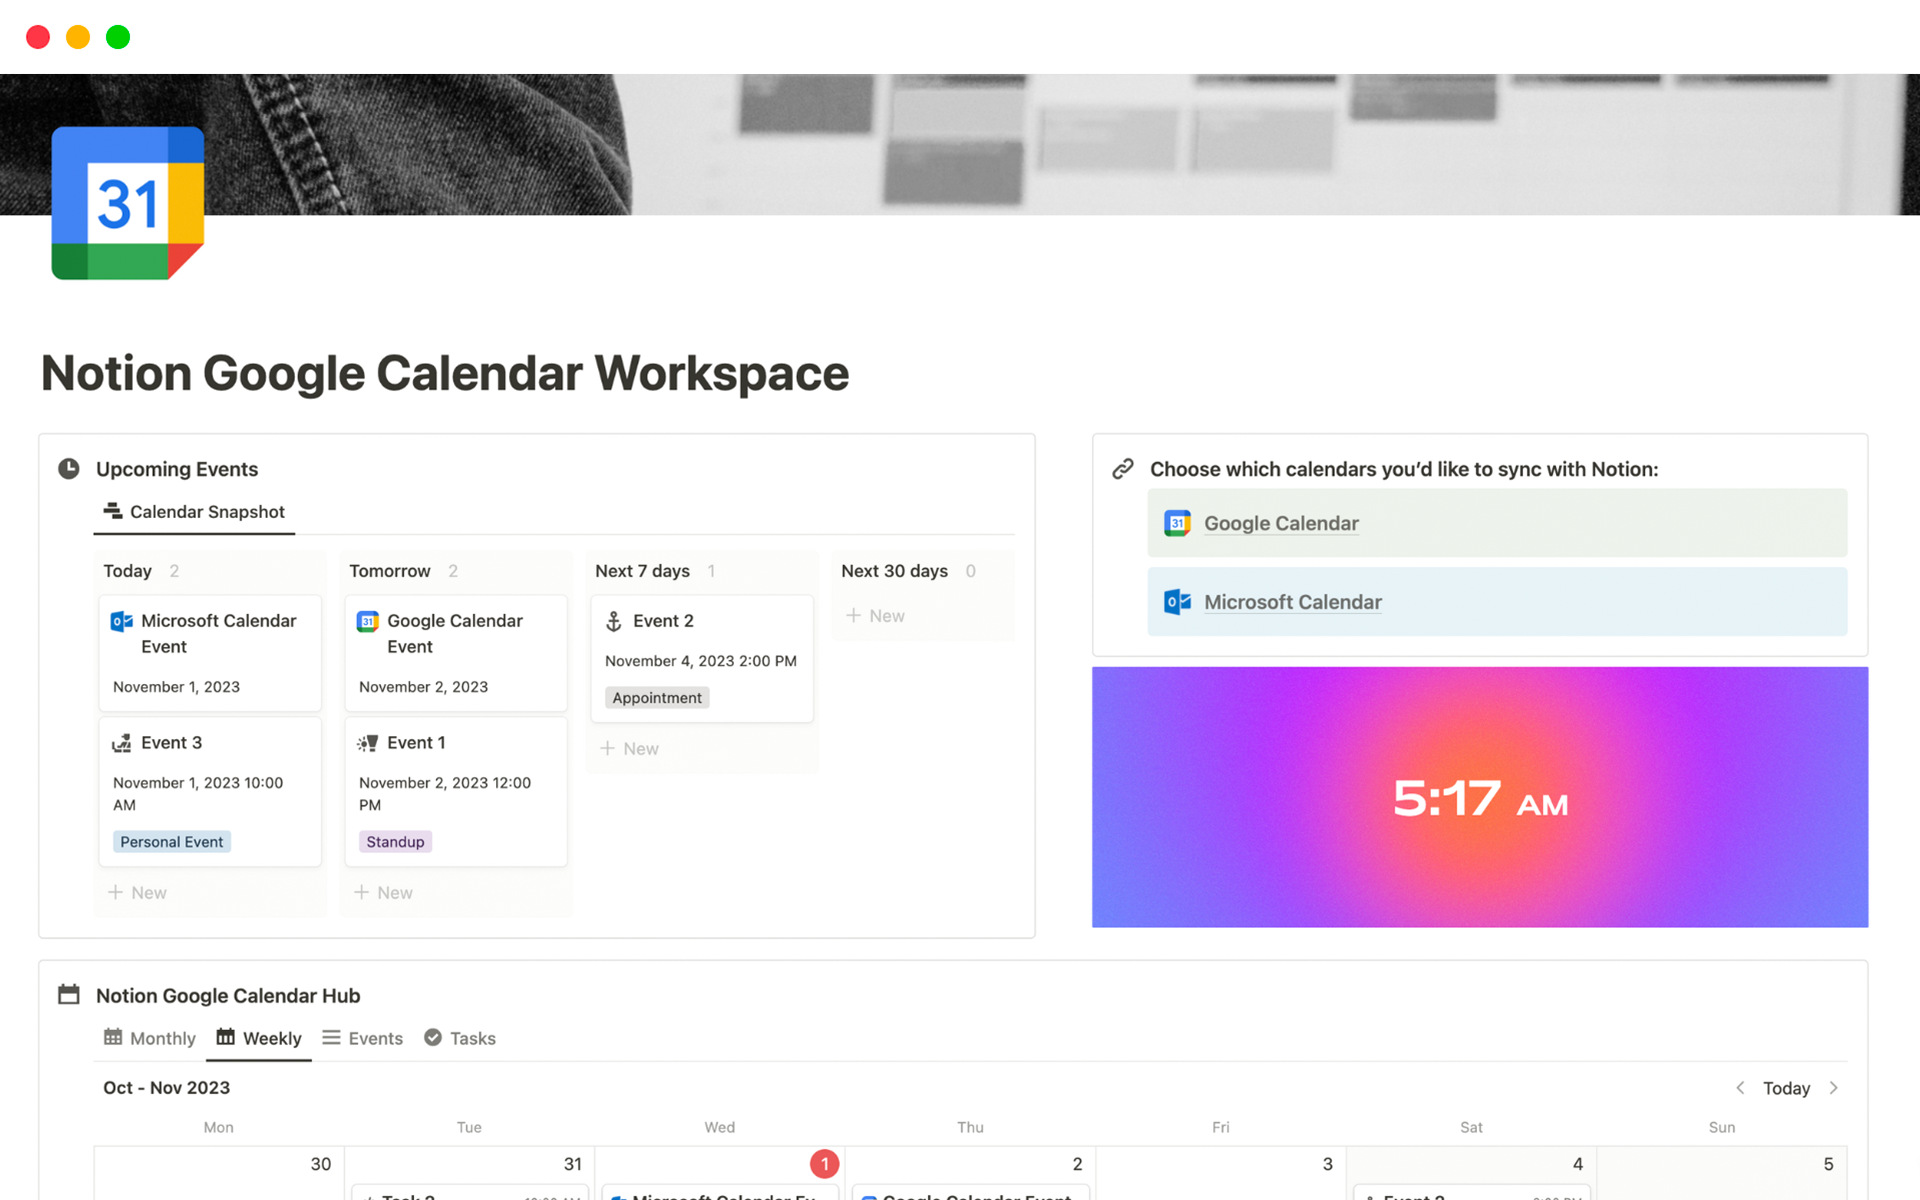1920x1200 pixels.
Task: Click the calendar icon next to Notion Google Calendar Hub
Action: [x=68, y=993]
